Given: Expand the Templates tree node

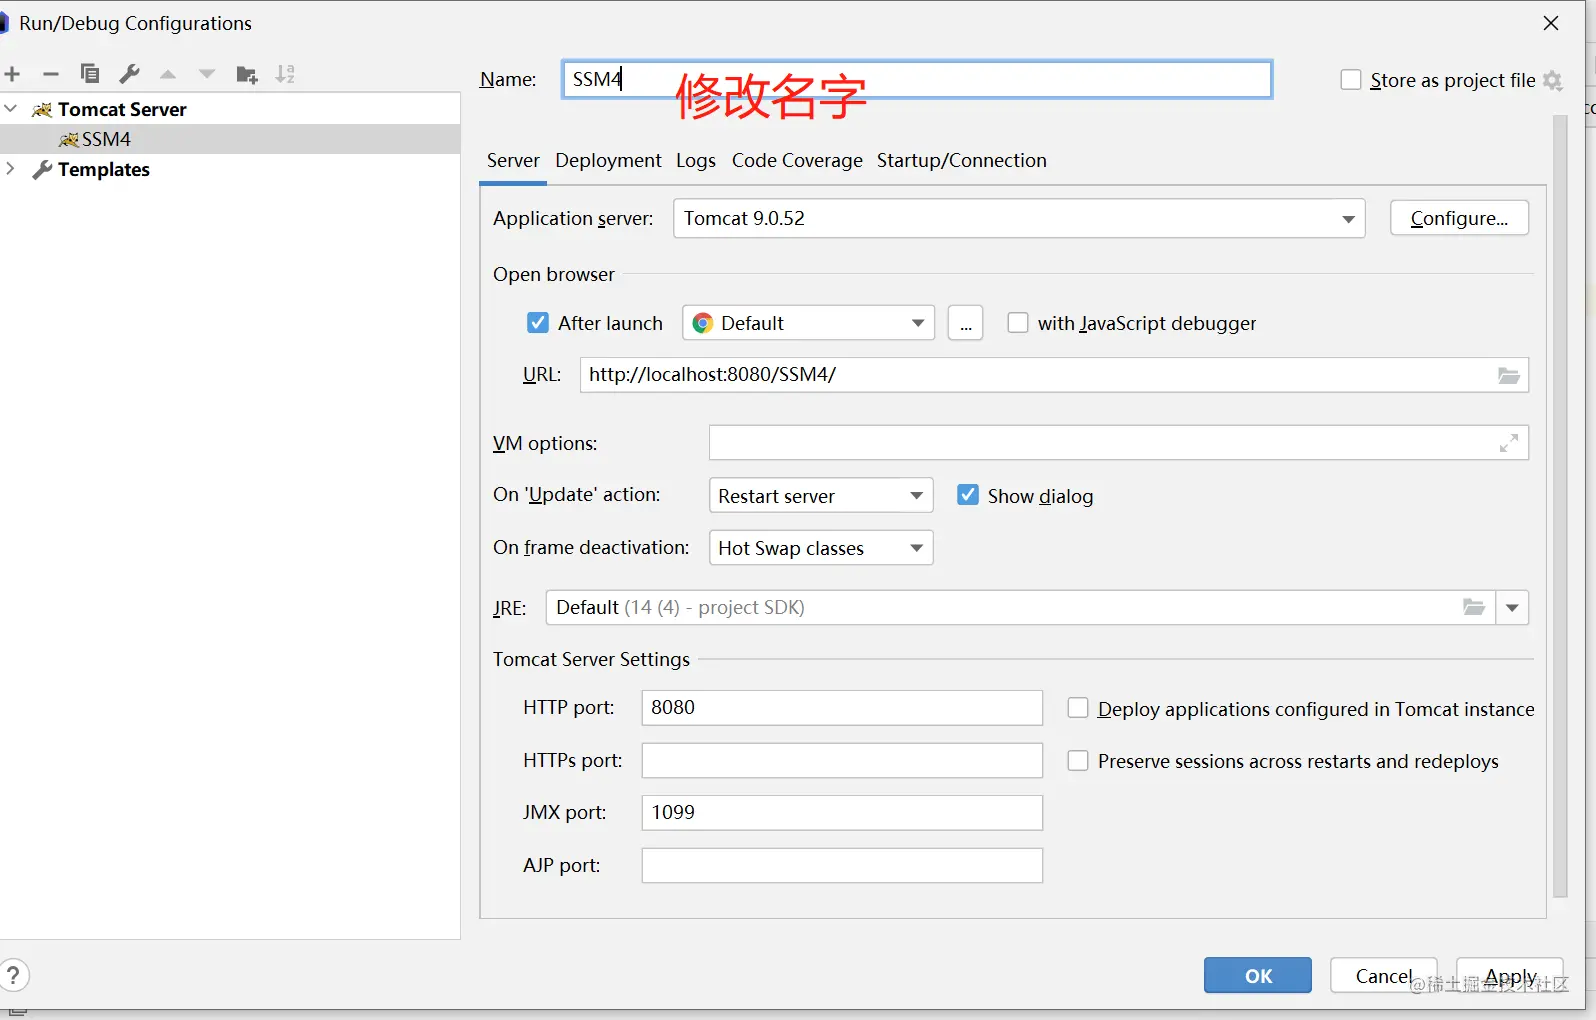Looking at the screenshot, I should point(11,168).
